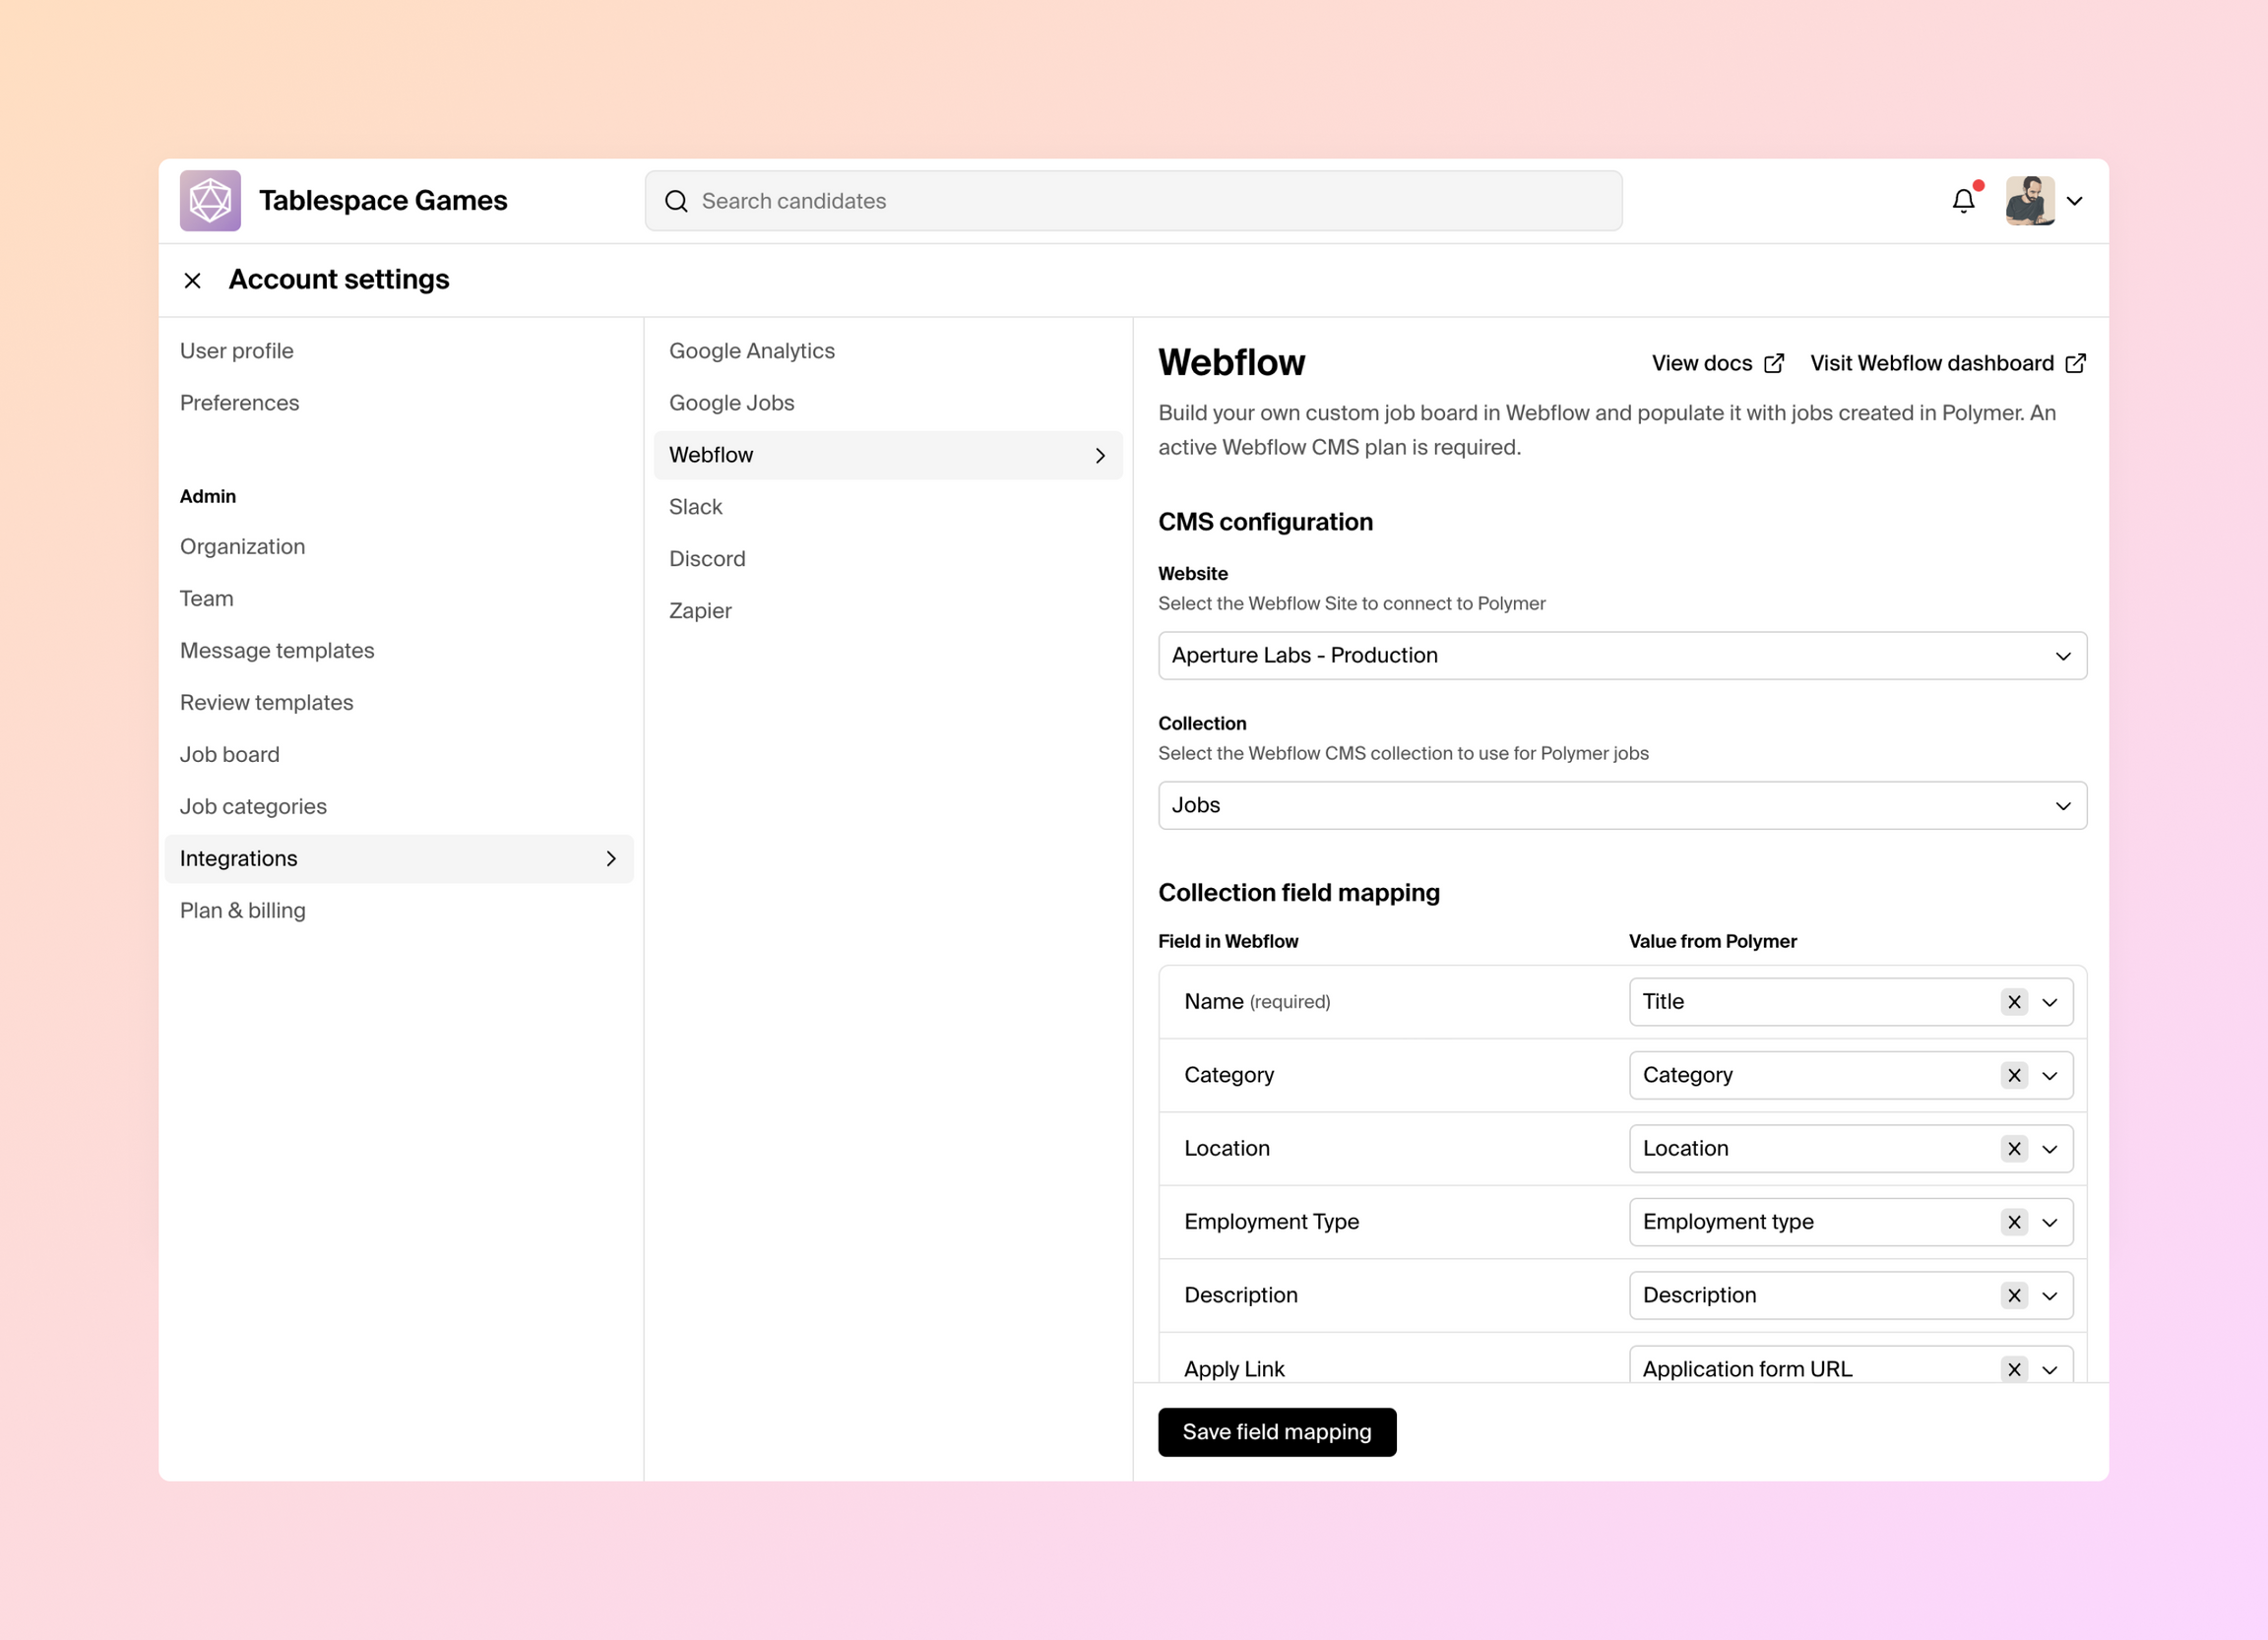Expand the account menu chevron

pyautogui.click(x=2075, y=201)
